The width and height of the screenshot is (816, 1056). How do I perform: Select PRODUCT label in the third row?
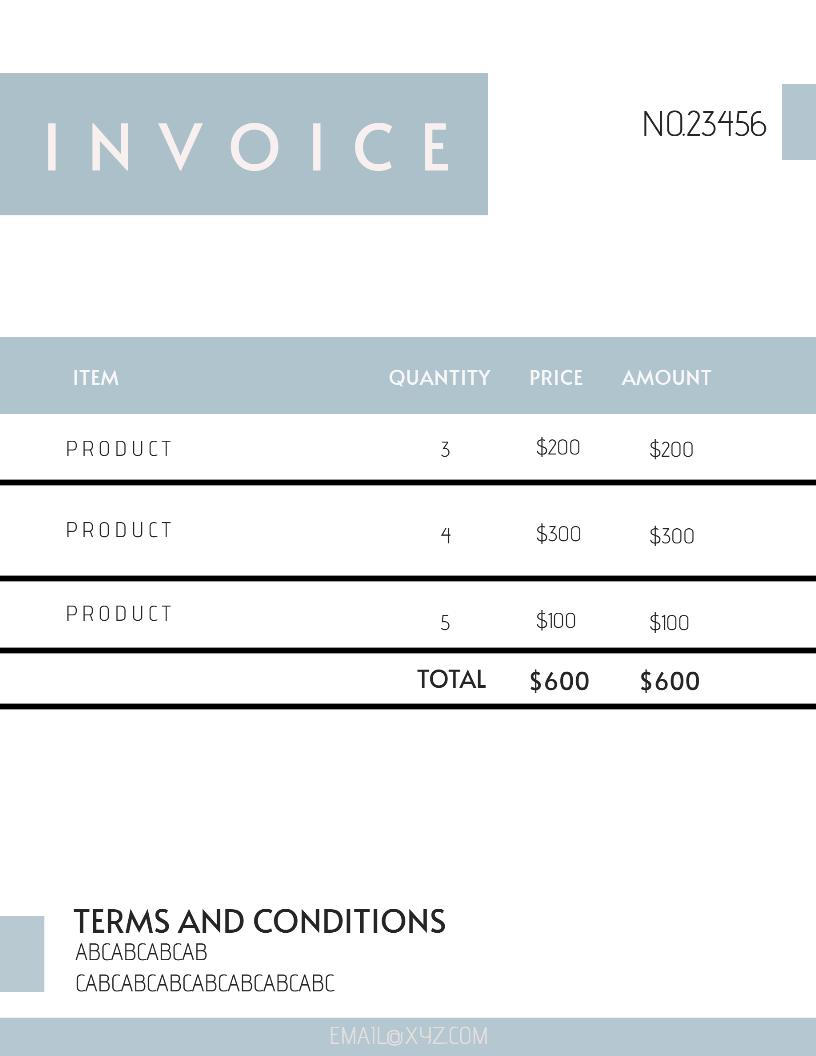tap(119, 614)
